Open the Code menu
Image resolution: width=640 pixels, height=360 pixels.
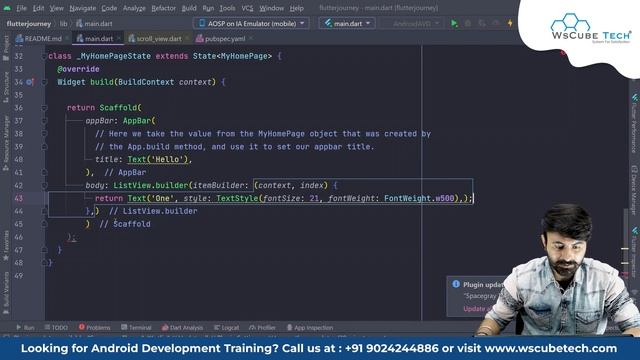109,8
